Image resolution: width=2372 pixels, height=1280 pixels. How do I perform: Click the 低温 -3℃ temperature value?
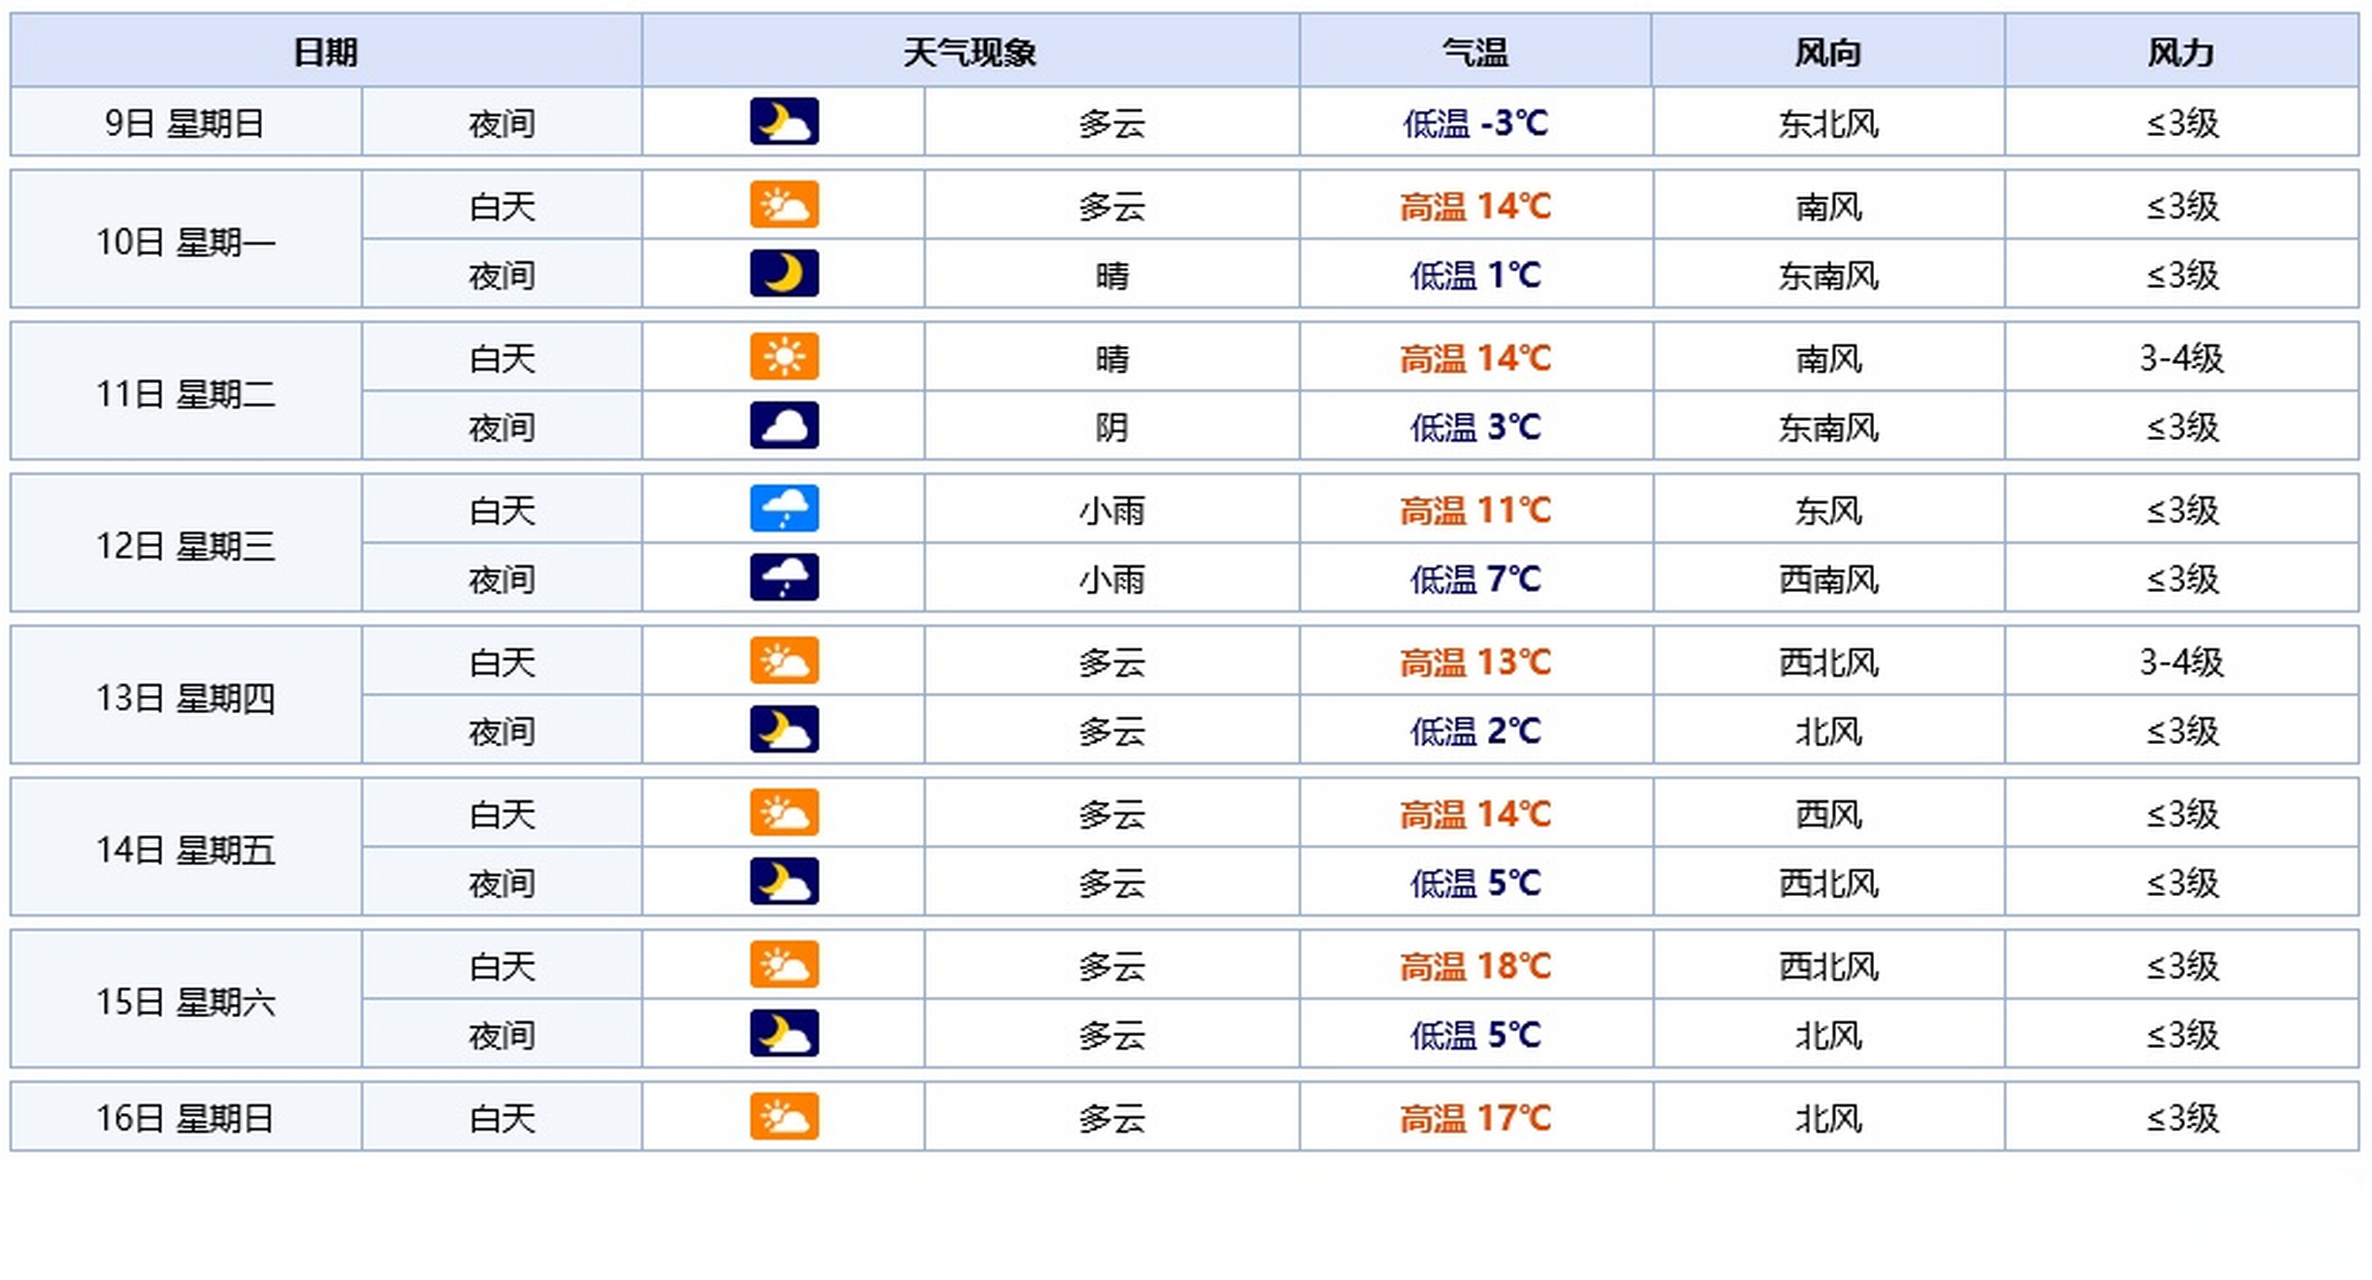(x=1475, y=123)
